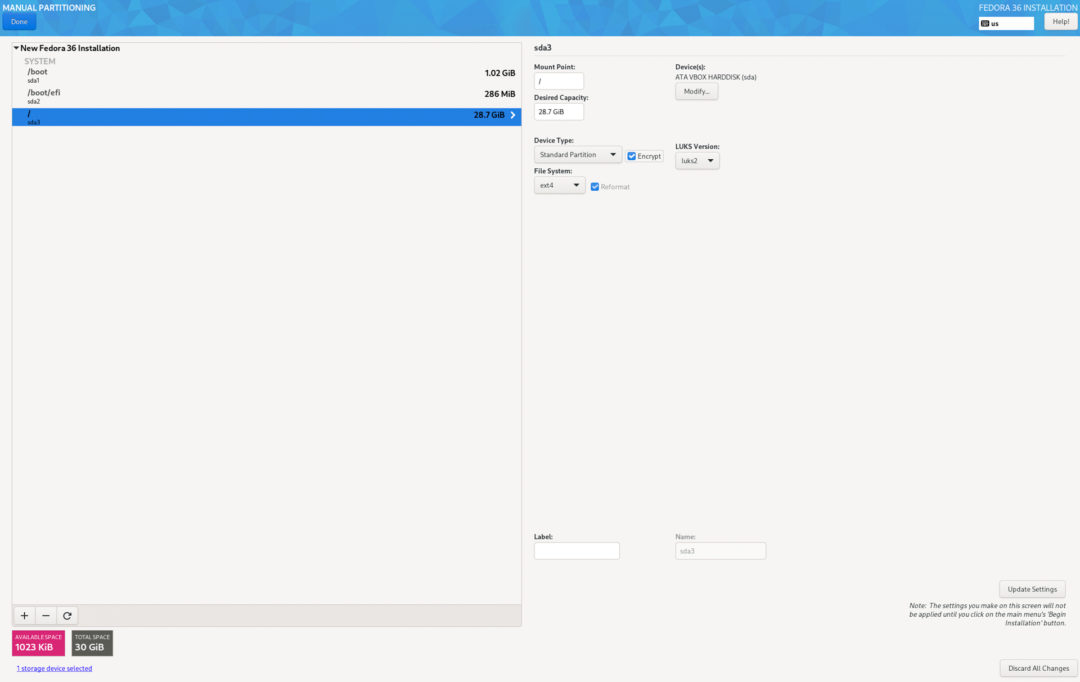1080x682 pixels.
Task: Click the add mount point plus icon
Action: (x=24, y=615)
